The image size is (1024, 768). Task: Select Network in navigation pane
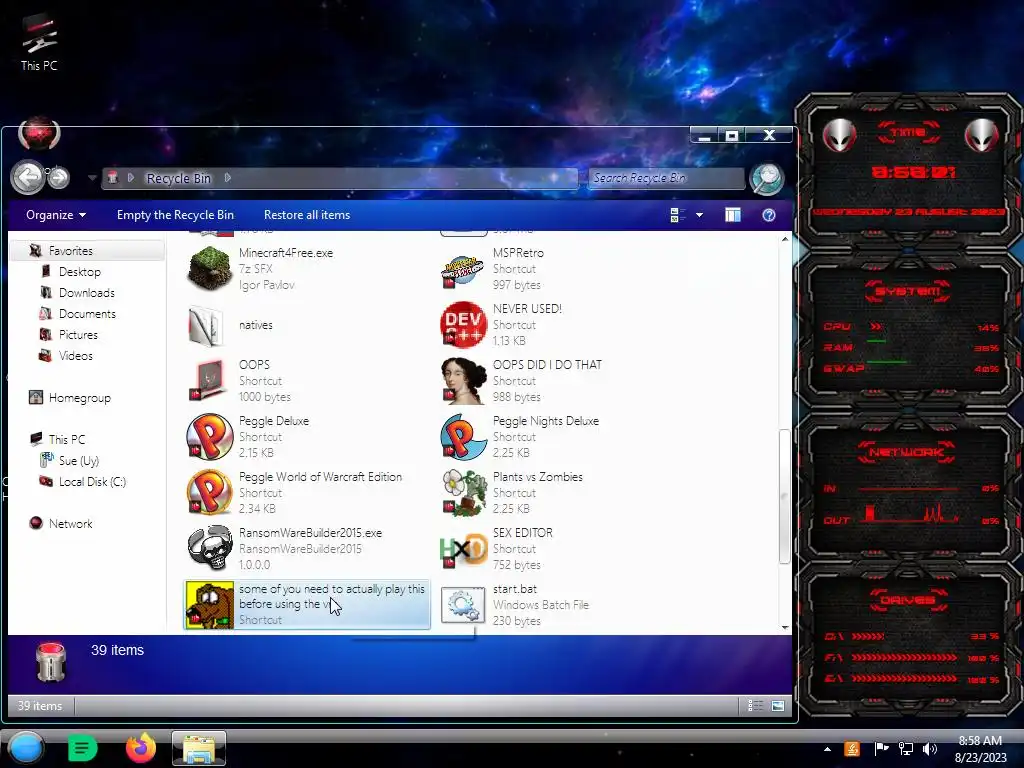click(71, 524)
